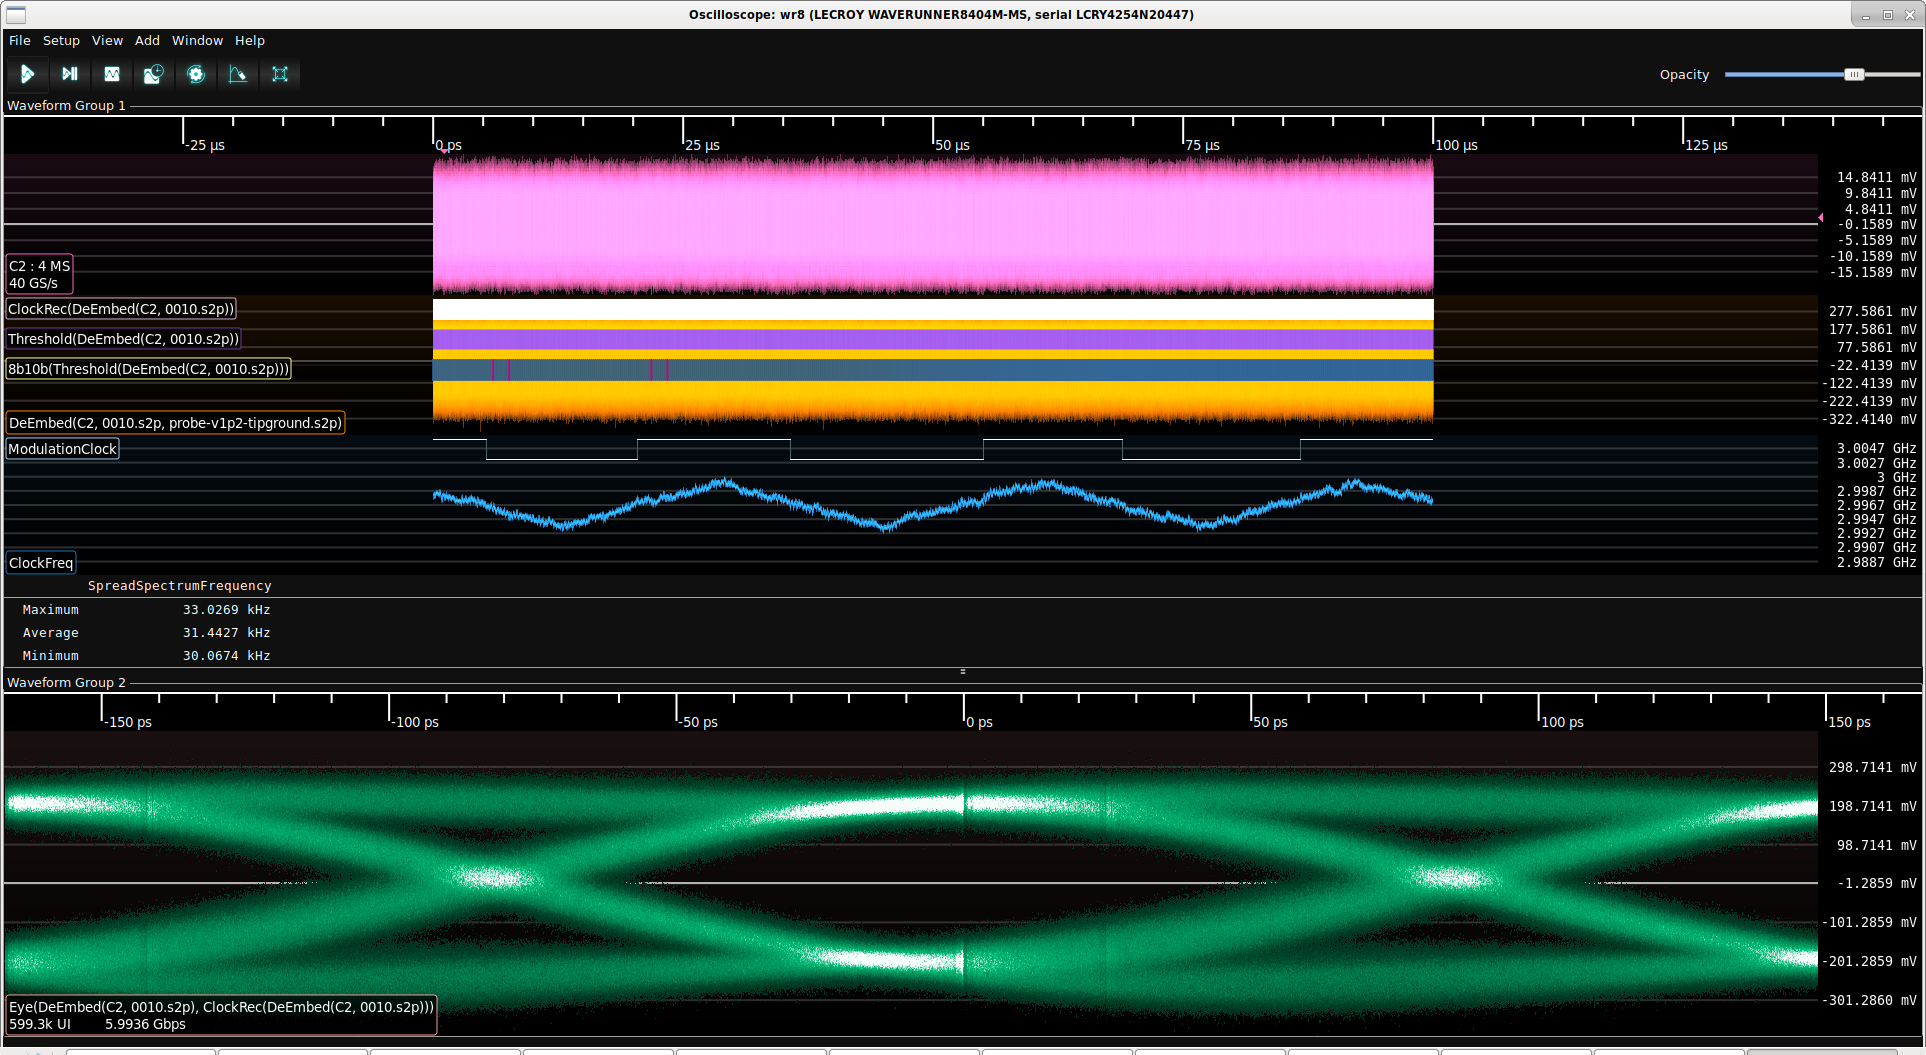Trigger a single acquisition with the play-pause icon
The width and height of the screenshot is (1926, 1055).
(x=69, y=74)
